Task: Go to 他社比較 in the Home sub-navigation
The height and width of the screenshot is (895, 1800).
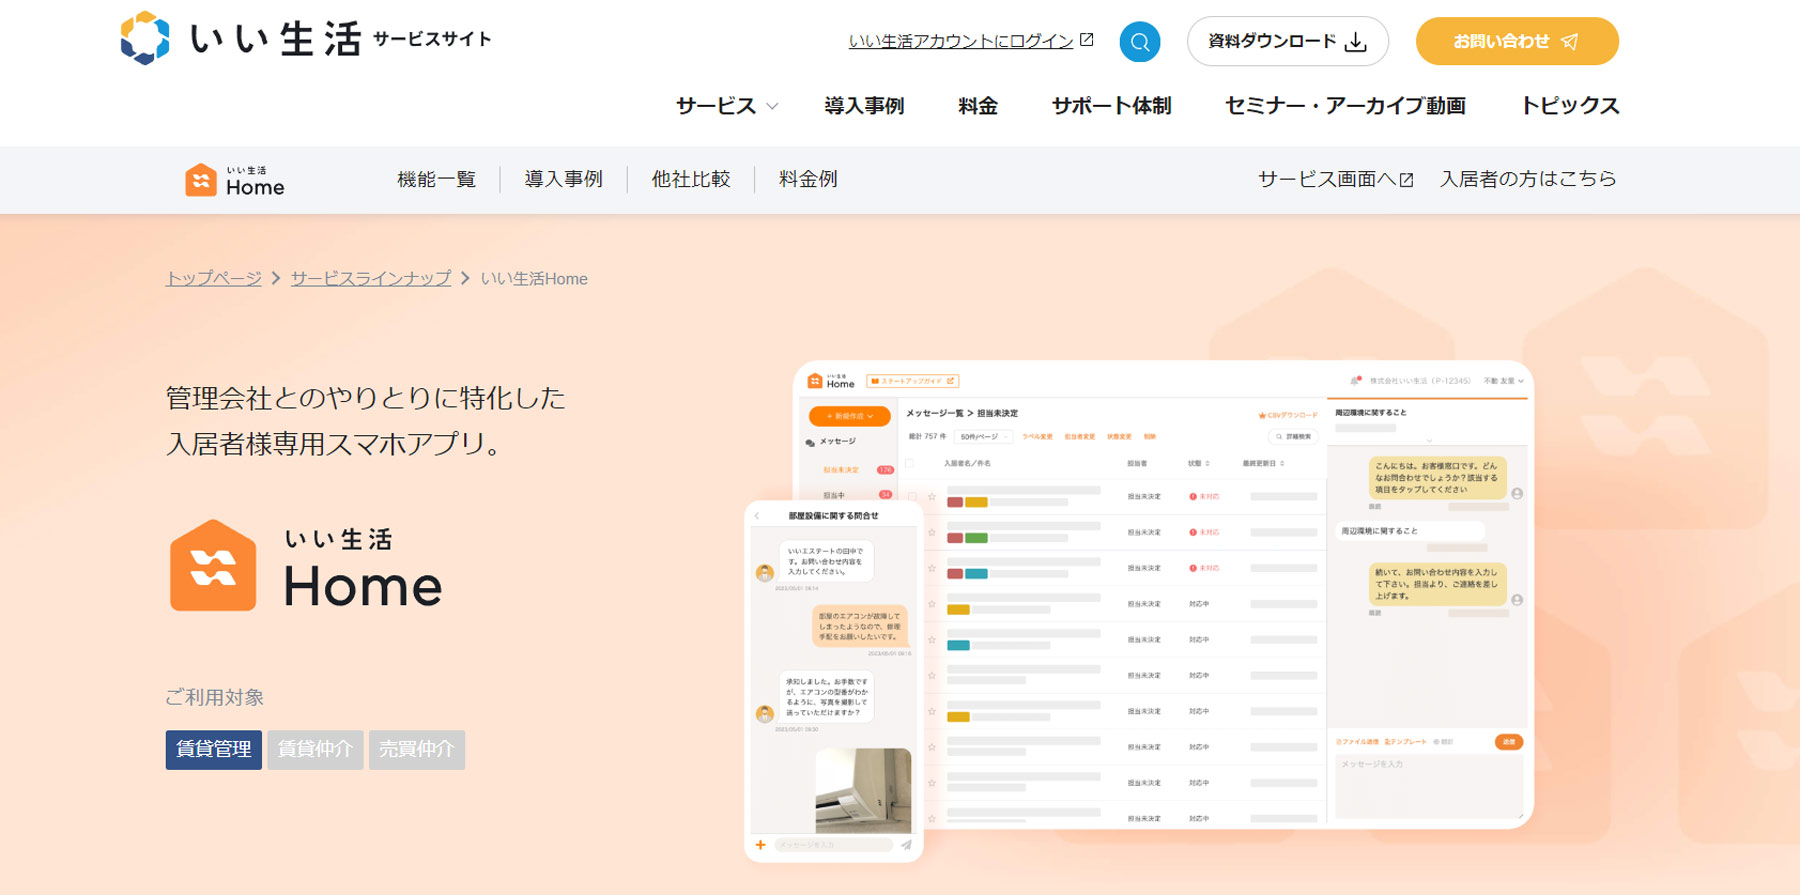Action: coord(690,179)
